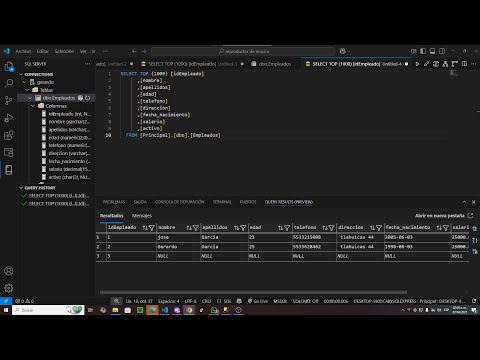Open the Source Control view
Image resolution: width=480 pixels, height=360 pixels.
coord(9,100)
